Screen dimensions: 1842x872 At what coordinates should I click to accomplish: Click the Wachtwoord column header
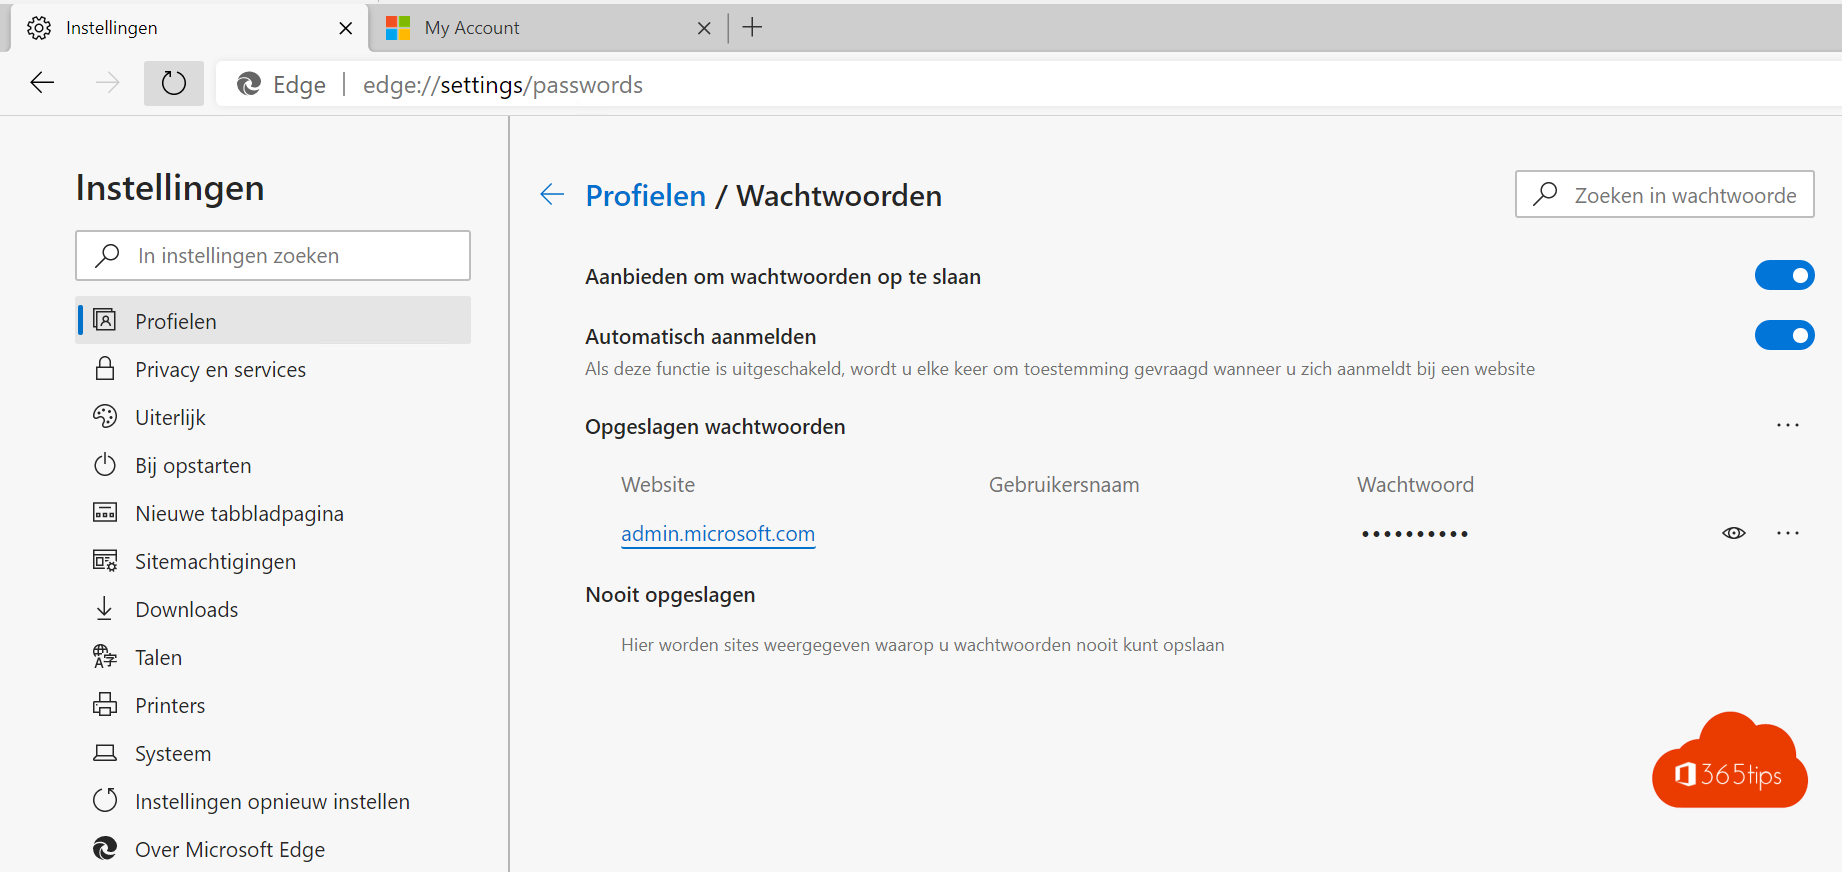(1415, 485)
